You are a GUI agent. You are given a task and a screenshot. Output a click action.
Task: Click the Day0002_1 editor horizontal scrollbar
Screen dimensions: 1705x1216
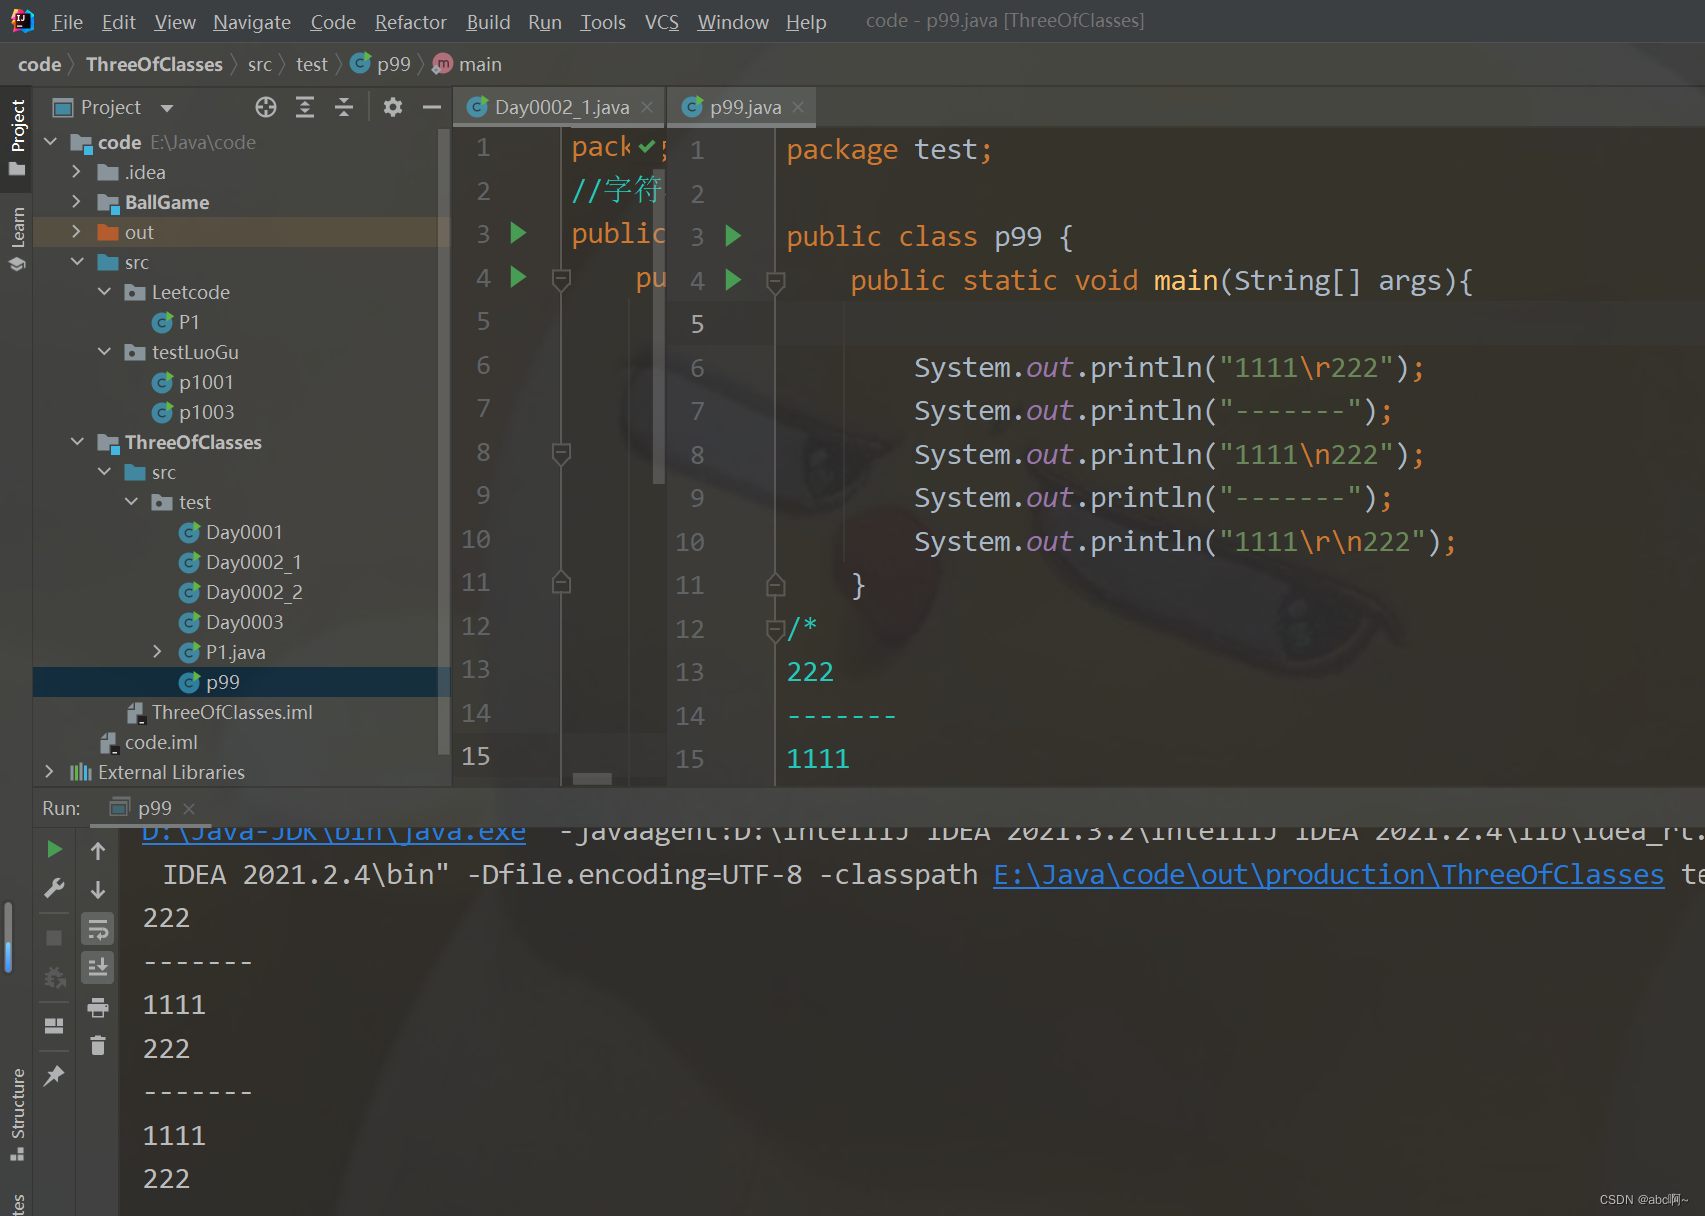pyautogui.click(x=592, y=779)
